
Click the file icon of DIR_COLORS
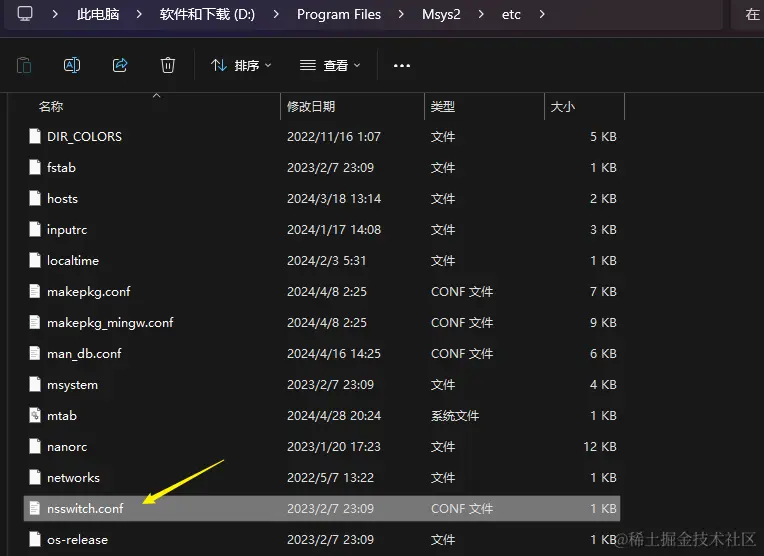[x=35, y=136]
